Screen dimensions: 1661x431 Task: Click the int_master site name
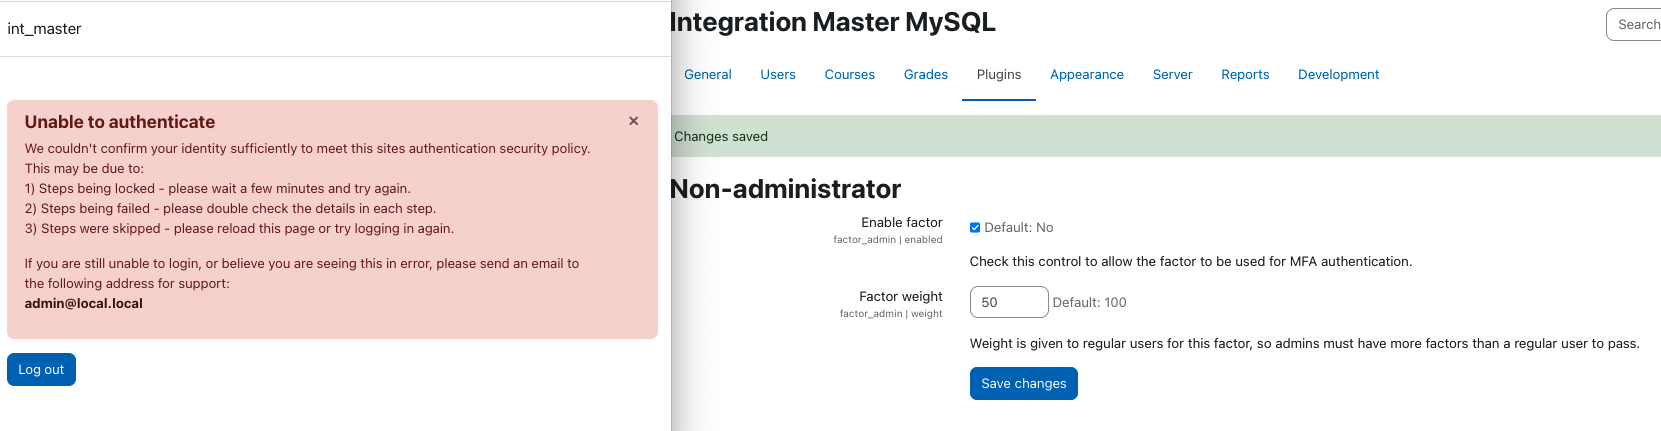pyautogui.click(x=44, y=29)
